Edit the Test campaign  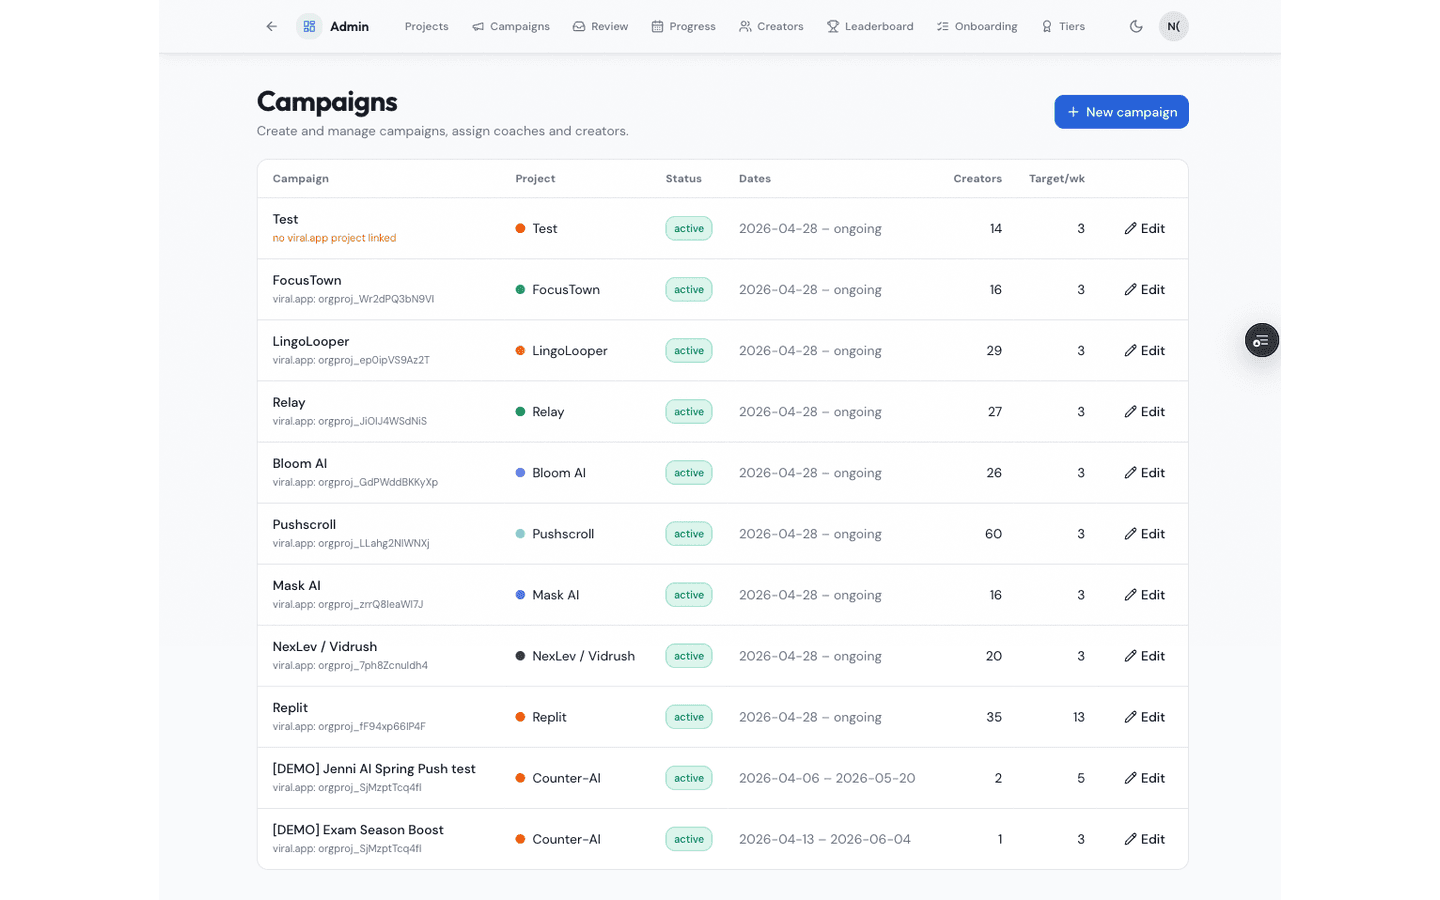[x=1144, y=229]
